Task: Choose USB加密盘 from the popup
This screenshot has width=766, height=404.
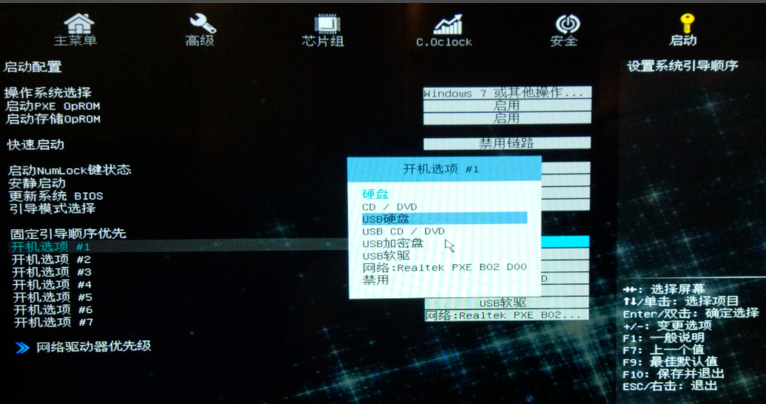Action: coord(392,243)
